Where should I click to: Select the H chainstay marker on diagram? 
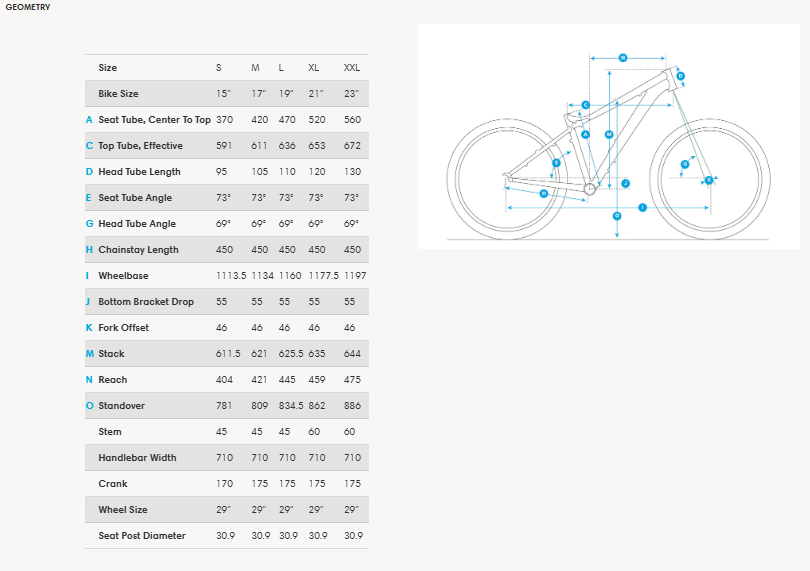(544, 193)
